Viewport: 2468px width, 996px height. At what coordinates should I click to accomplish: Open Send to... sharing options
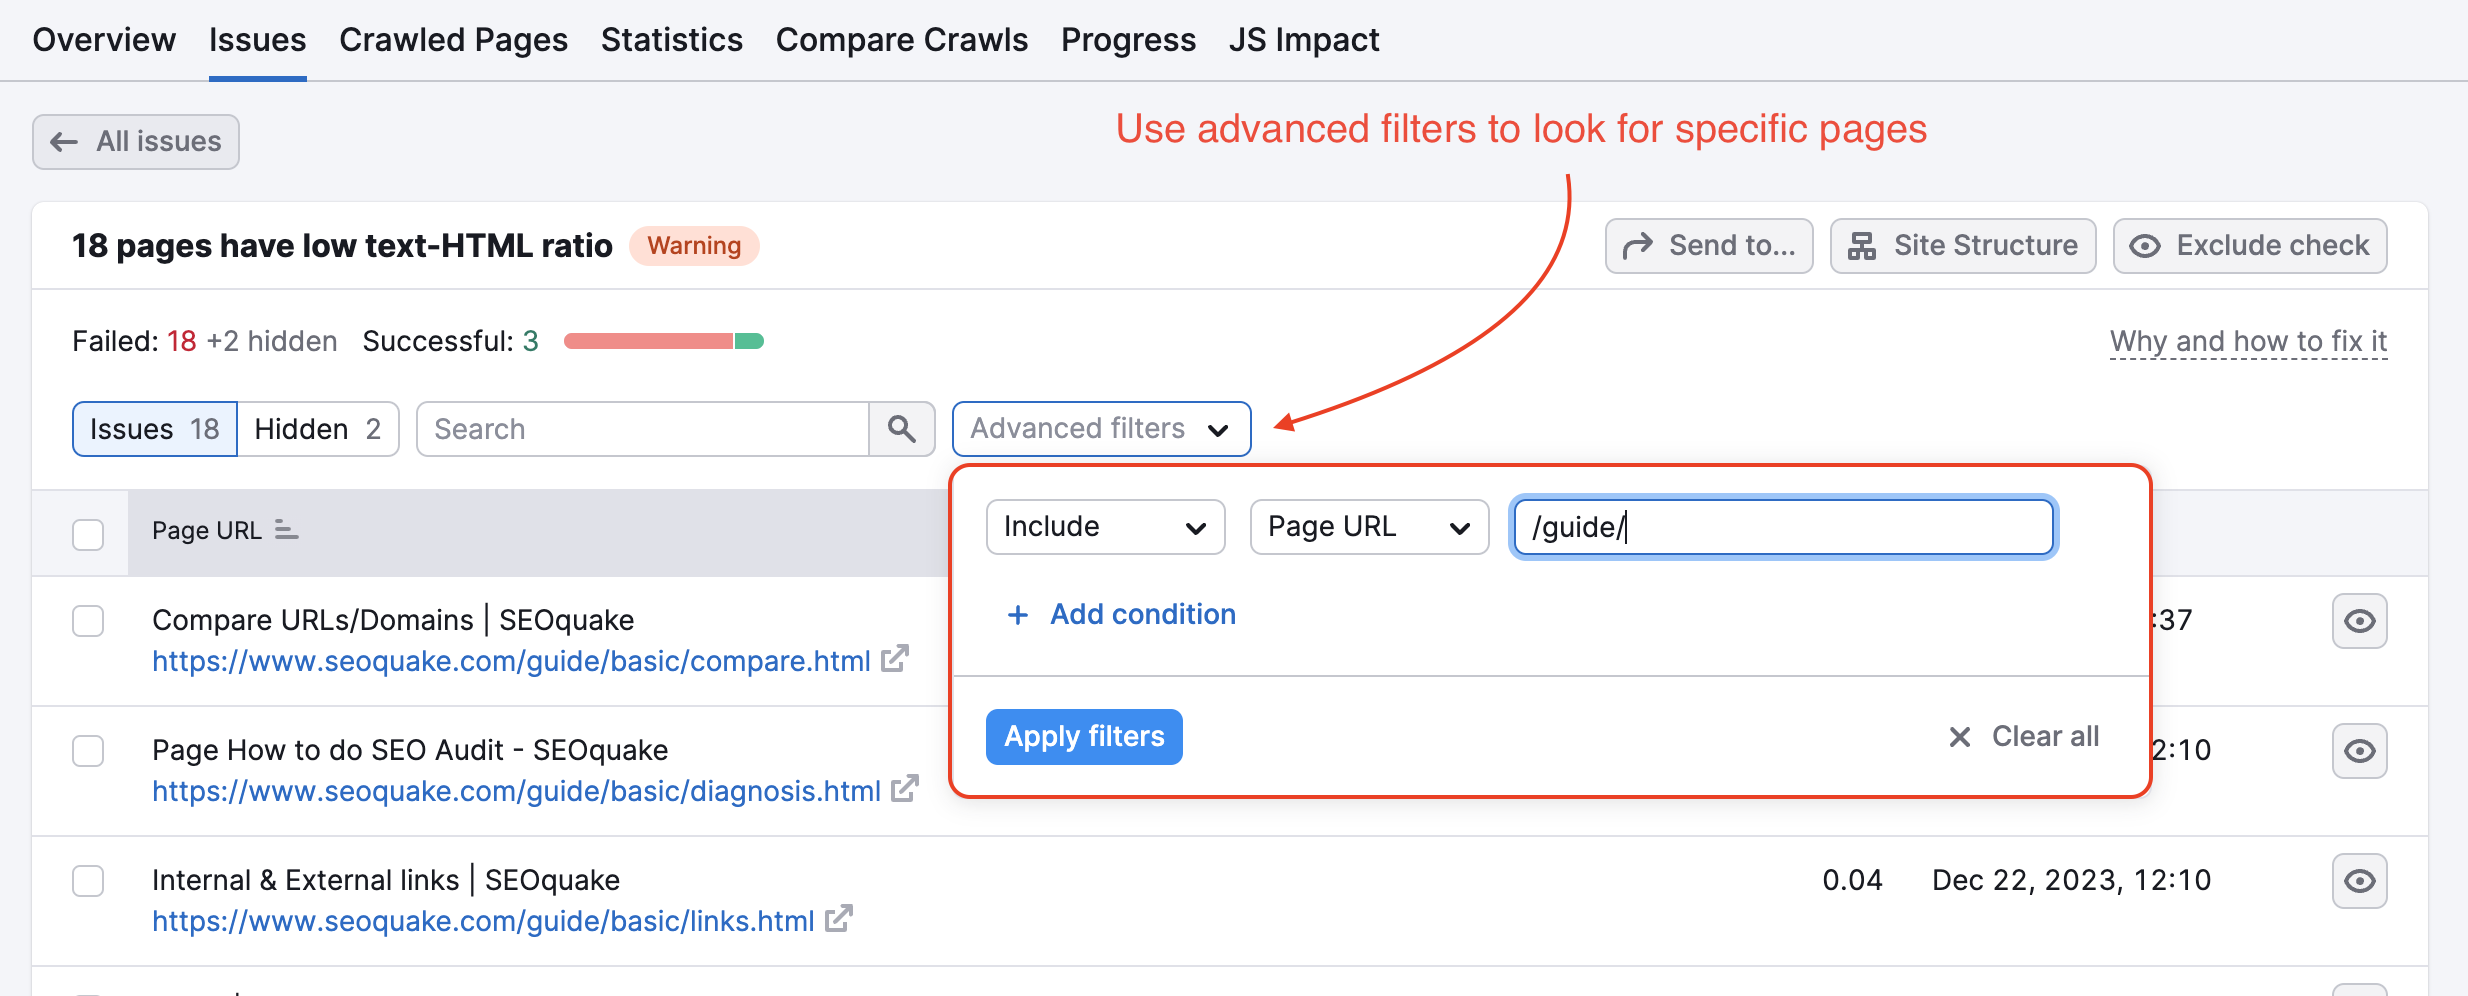[1709, 245]
